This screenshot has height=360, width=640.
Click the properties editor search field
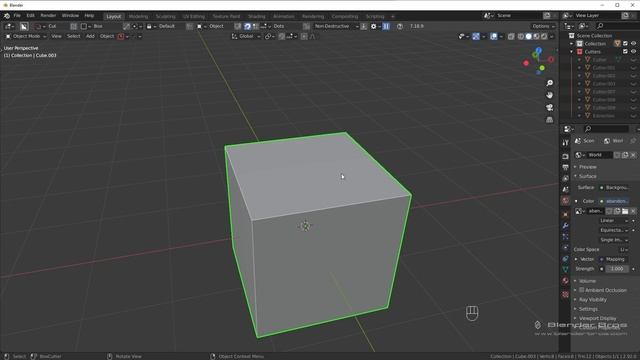(606, 129)
